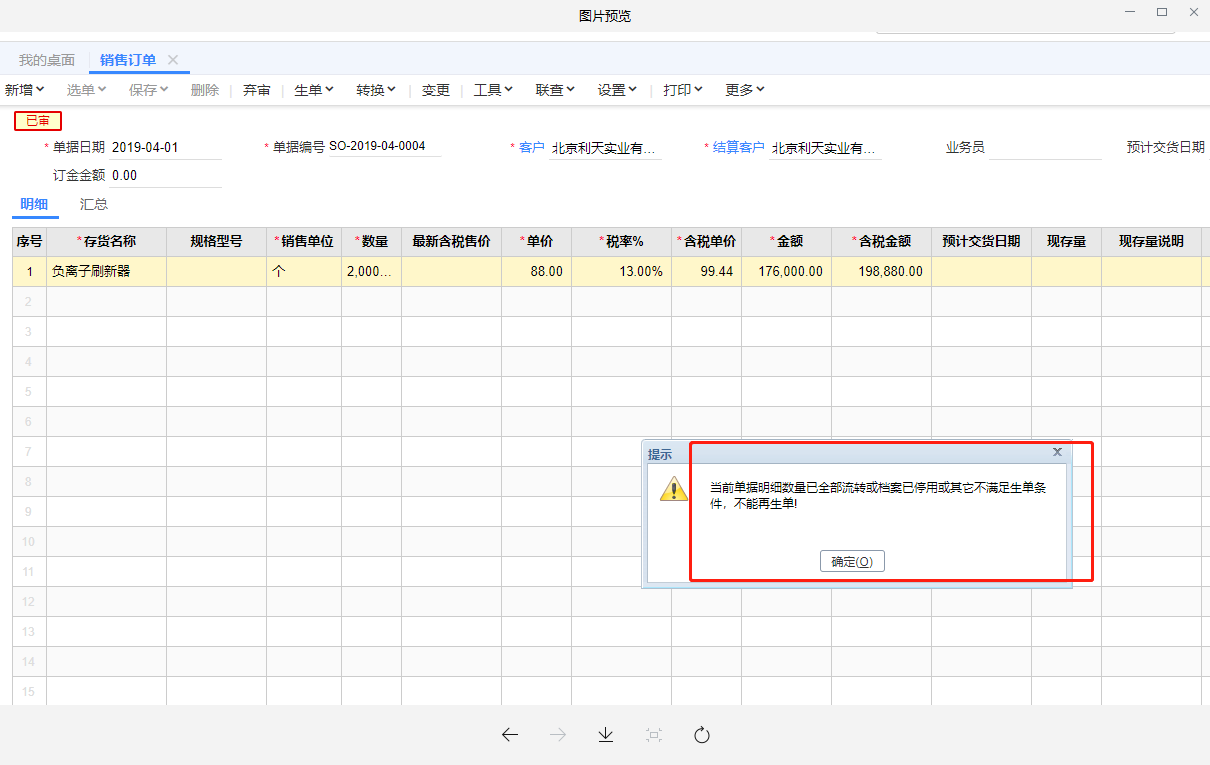Screen dimensions: 1210x765
Task: Click the 销售单位 column header
Action: pos(304,241)
